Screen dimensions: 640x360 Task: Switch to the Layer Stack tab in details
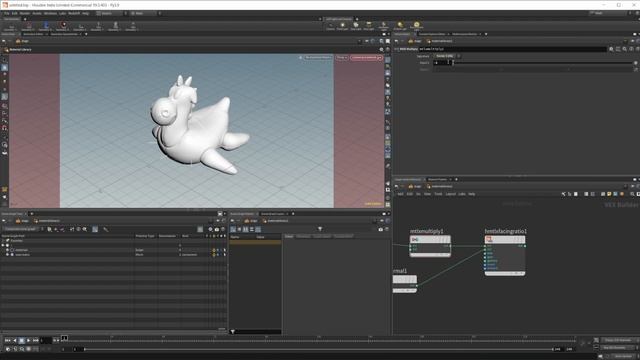(x=322, y=236)
